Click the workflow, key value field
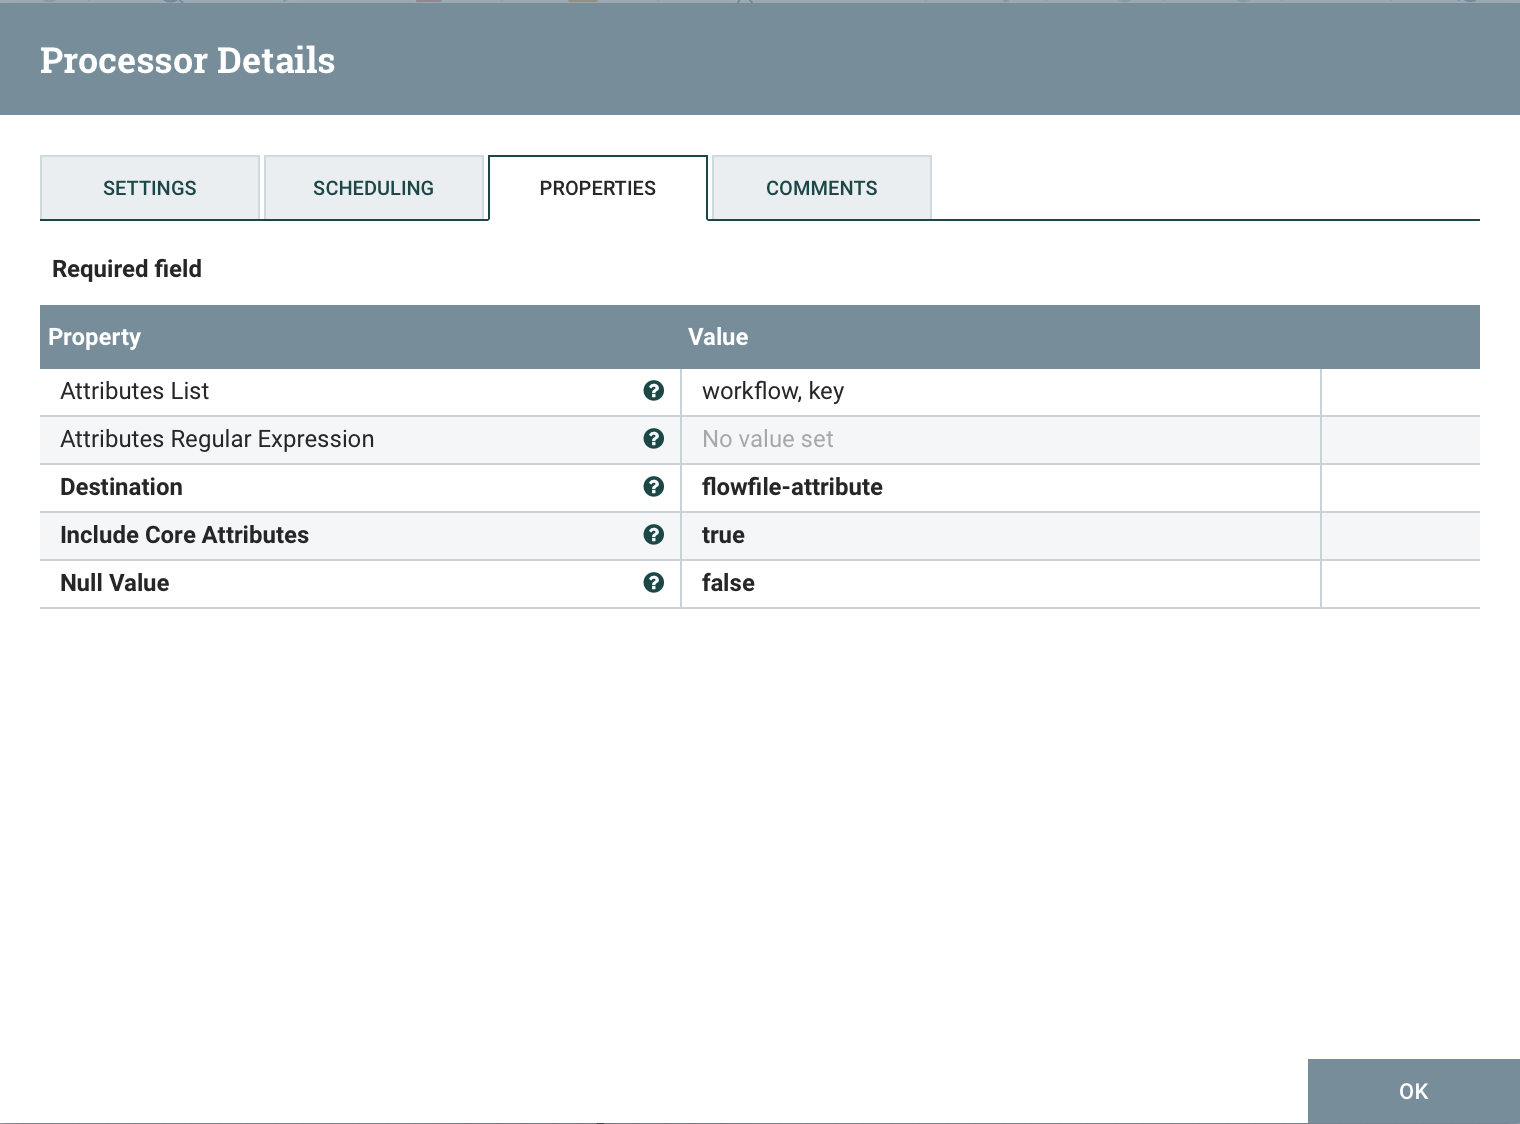Image resolution: width=1520 pixels, height=1124 pixels. pos(1000,391)
